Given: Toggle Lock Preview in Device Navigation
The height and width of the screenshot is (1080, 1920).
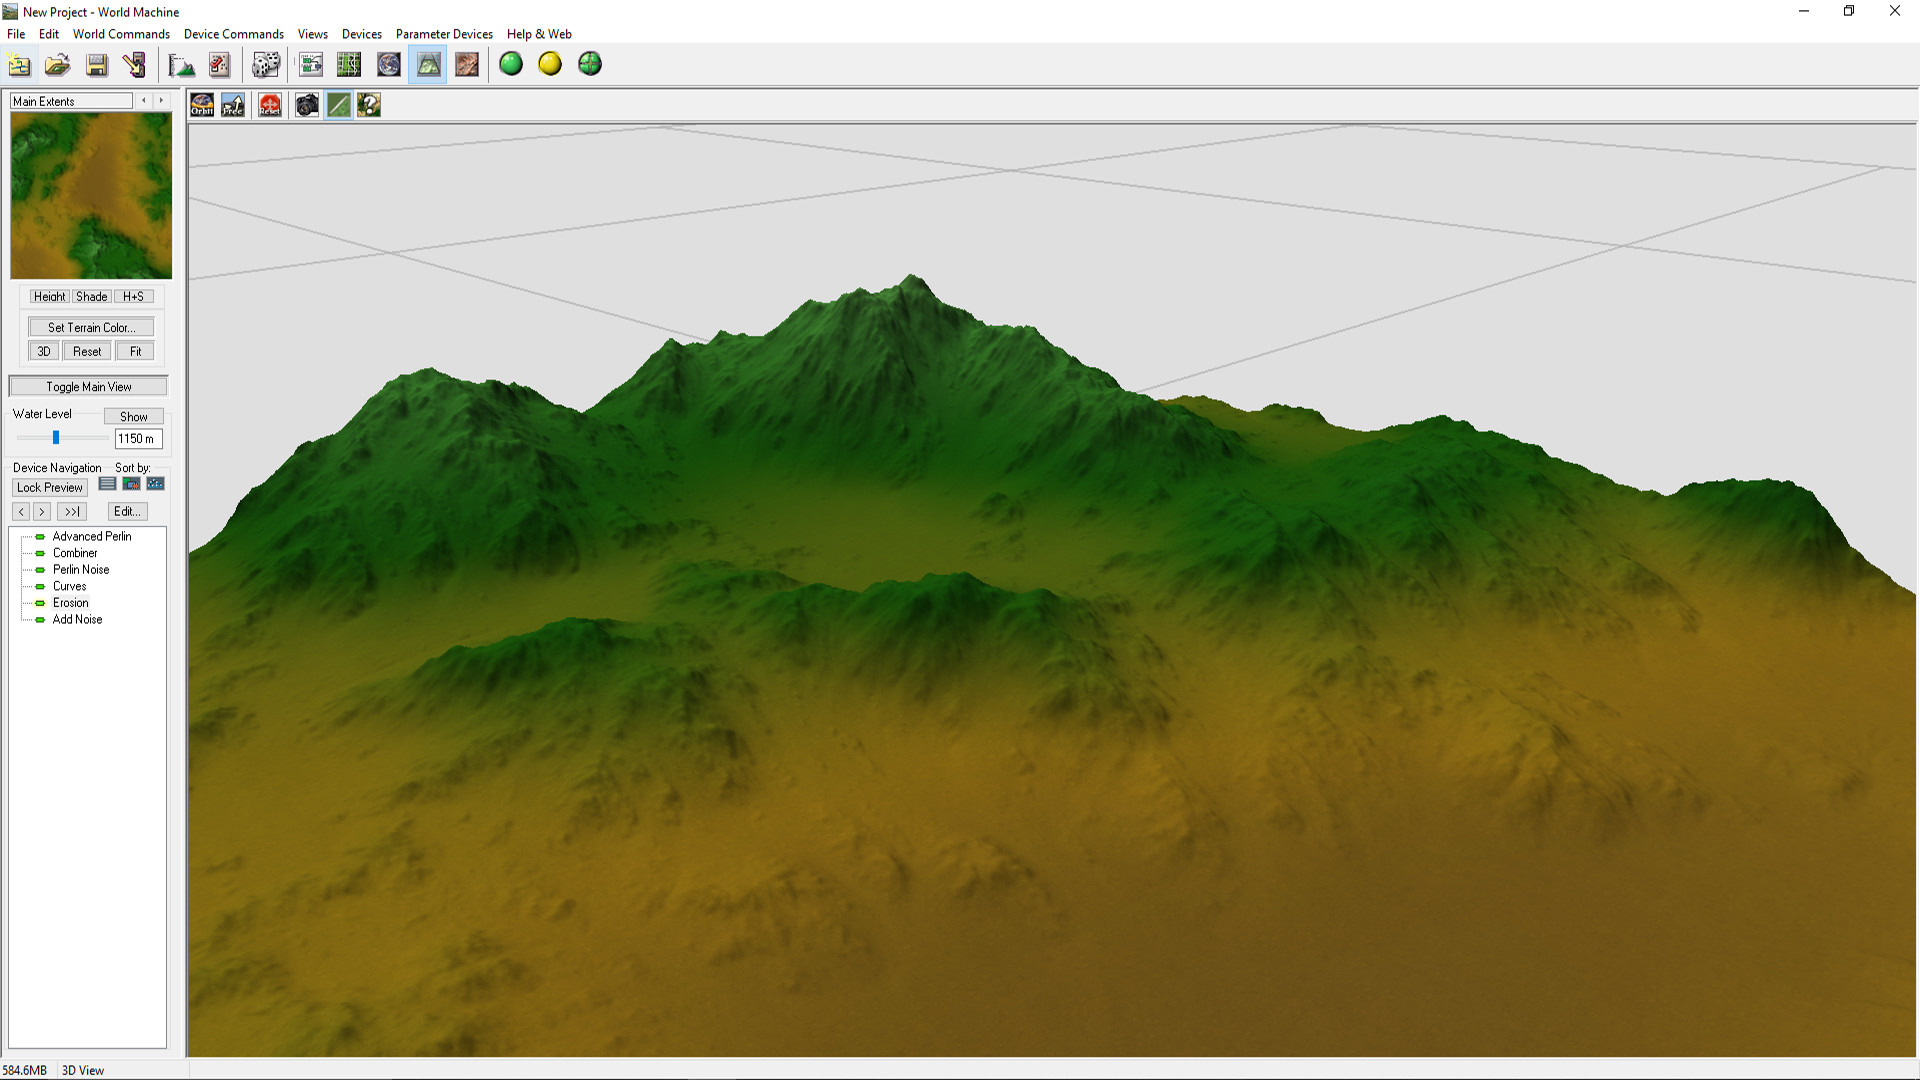Looking at the screenshot, I should pos(49,487).
